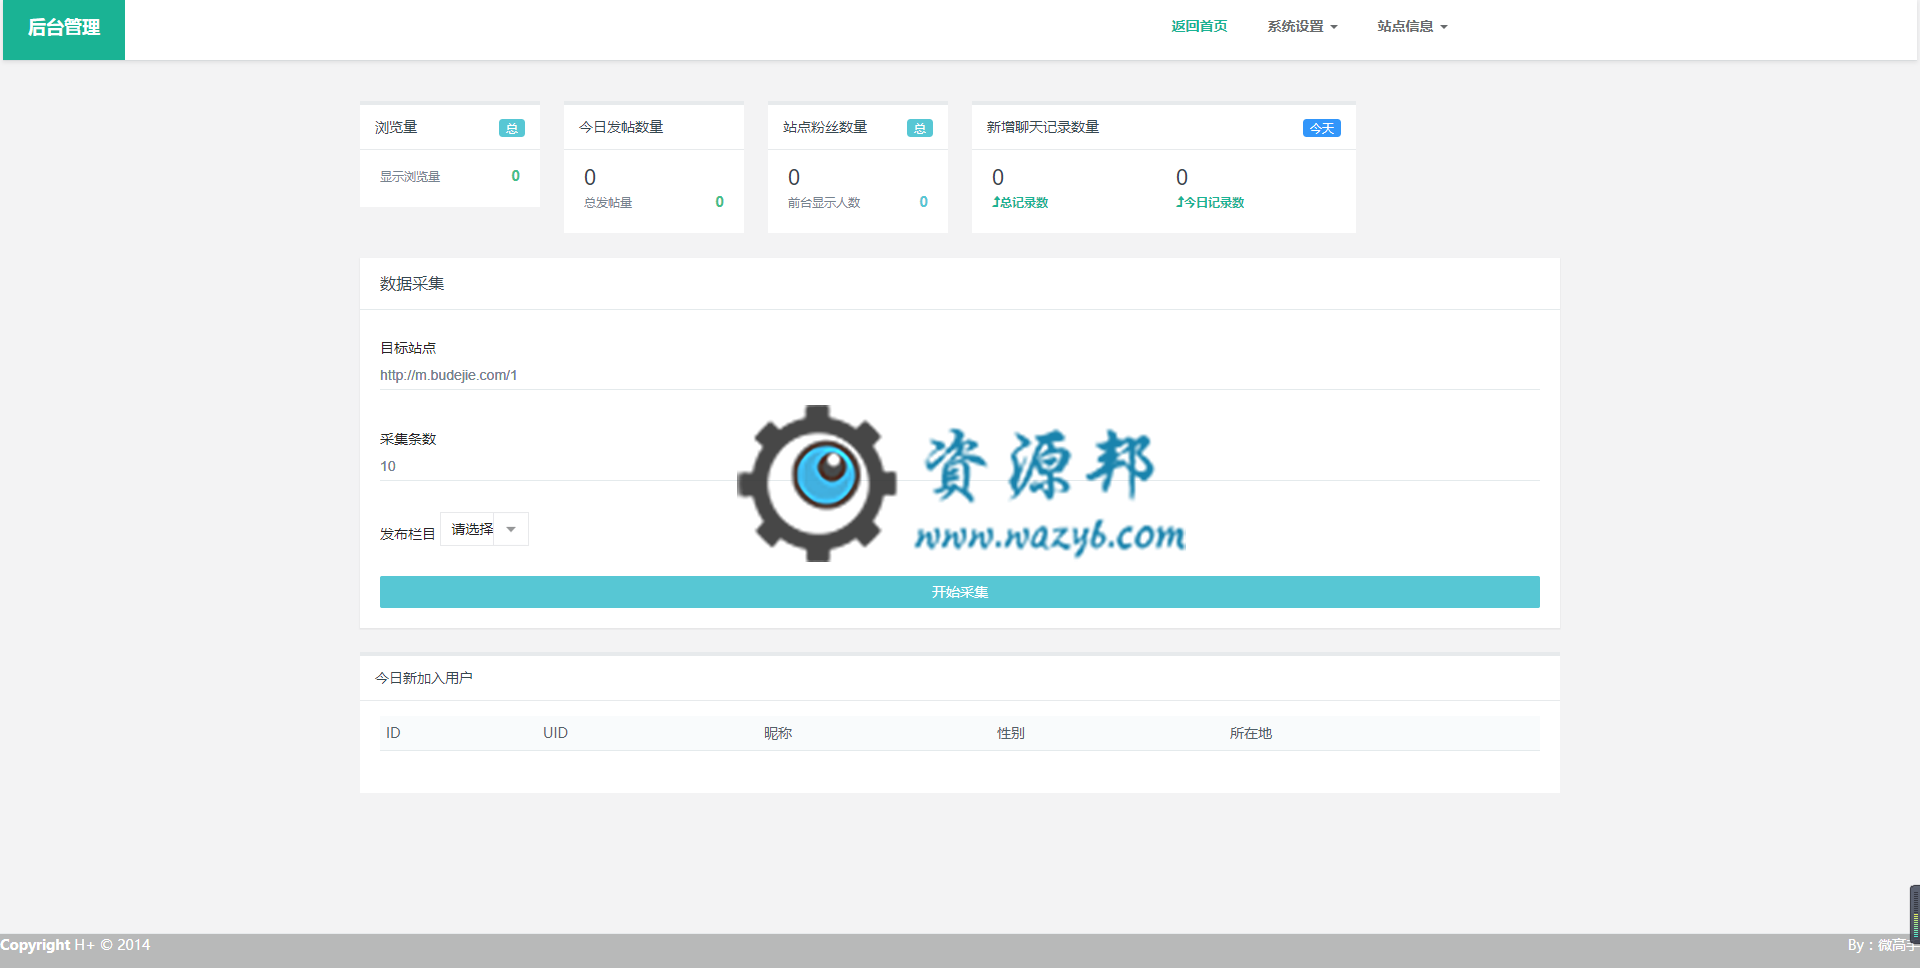
Task: Open the 返回首页 link
Action: click(x=1199, y=26)
